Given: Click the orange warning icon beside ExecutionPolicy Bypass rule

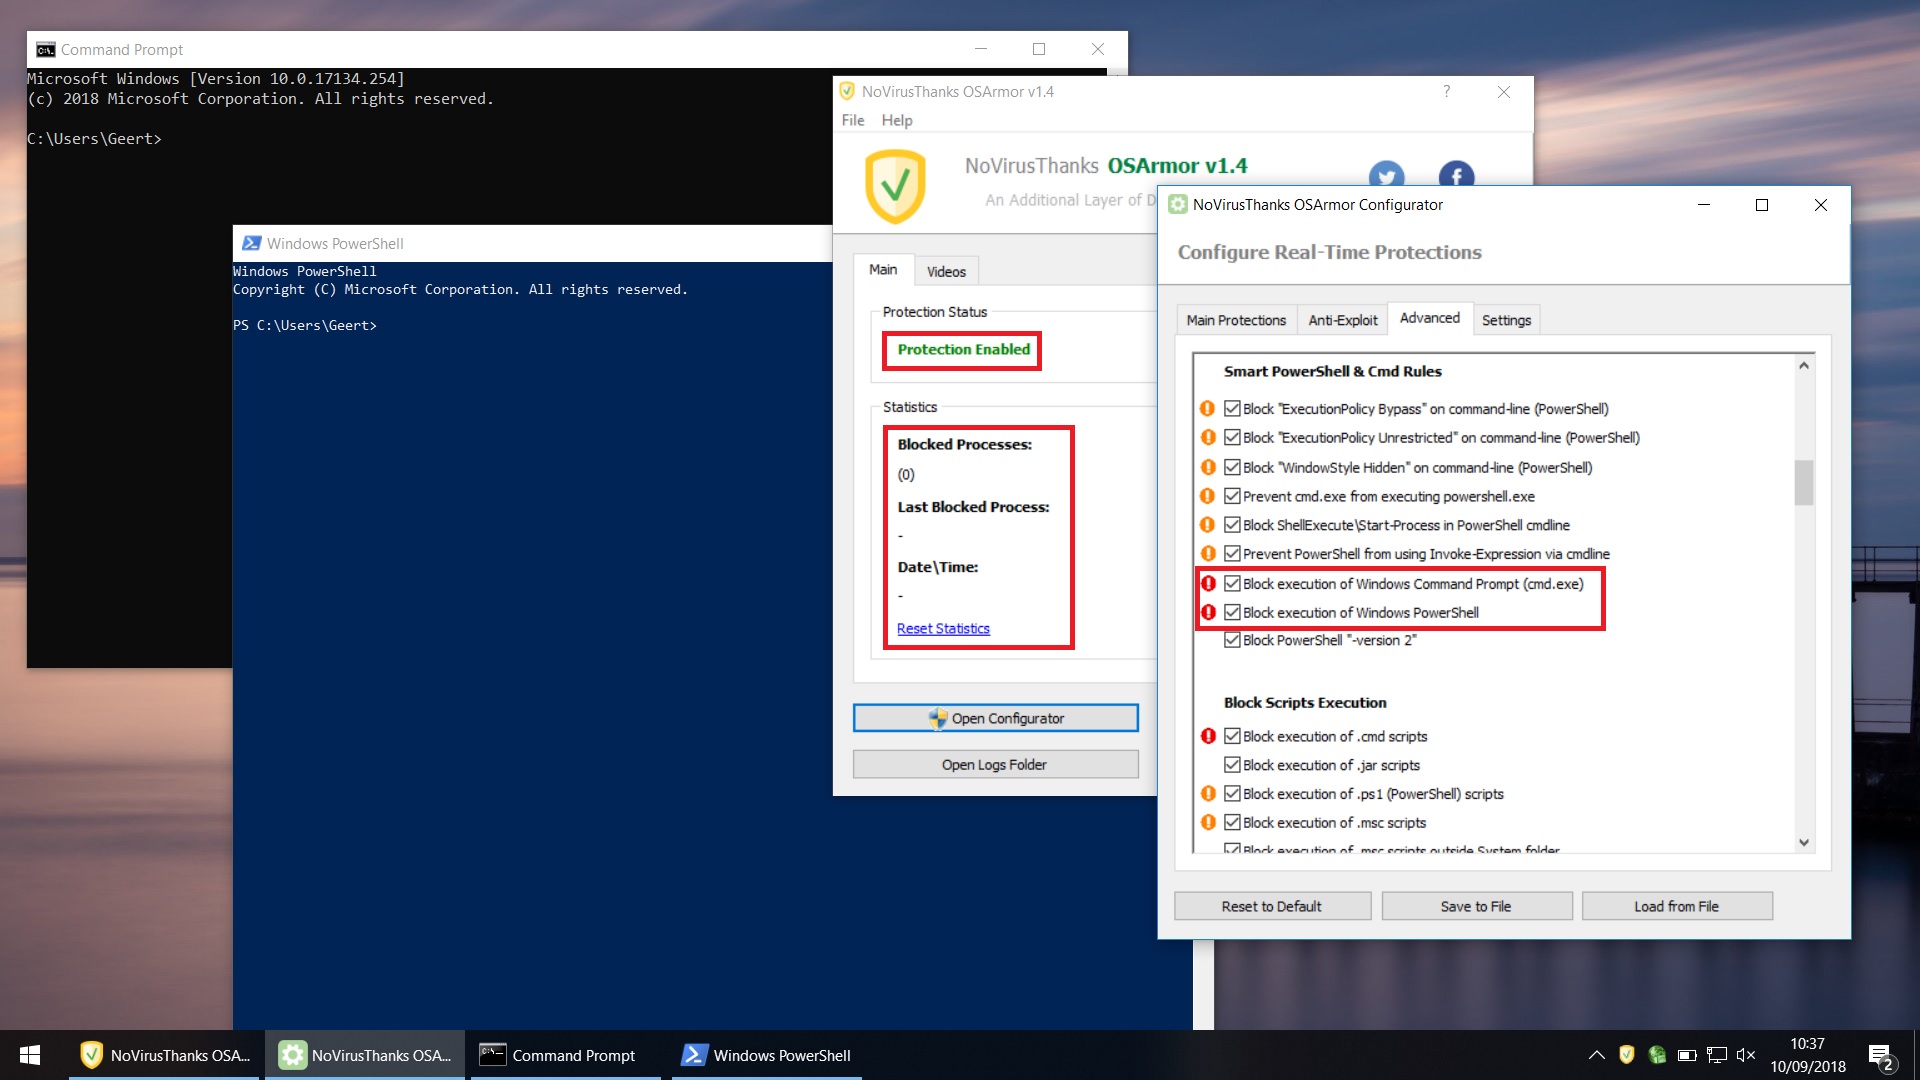Looking at the screenshot, I should pos(1208,409).
